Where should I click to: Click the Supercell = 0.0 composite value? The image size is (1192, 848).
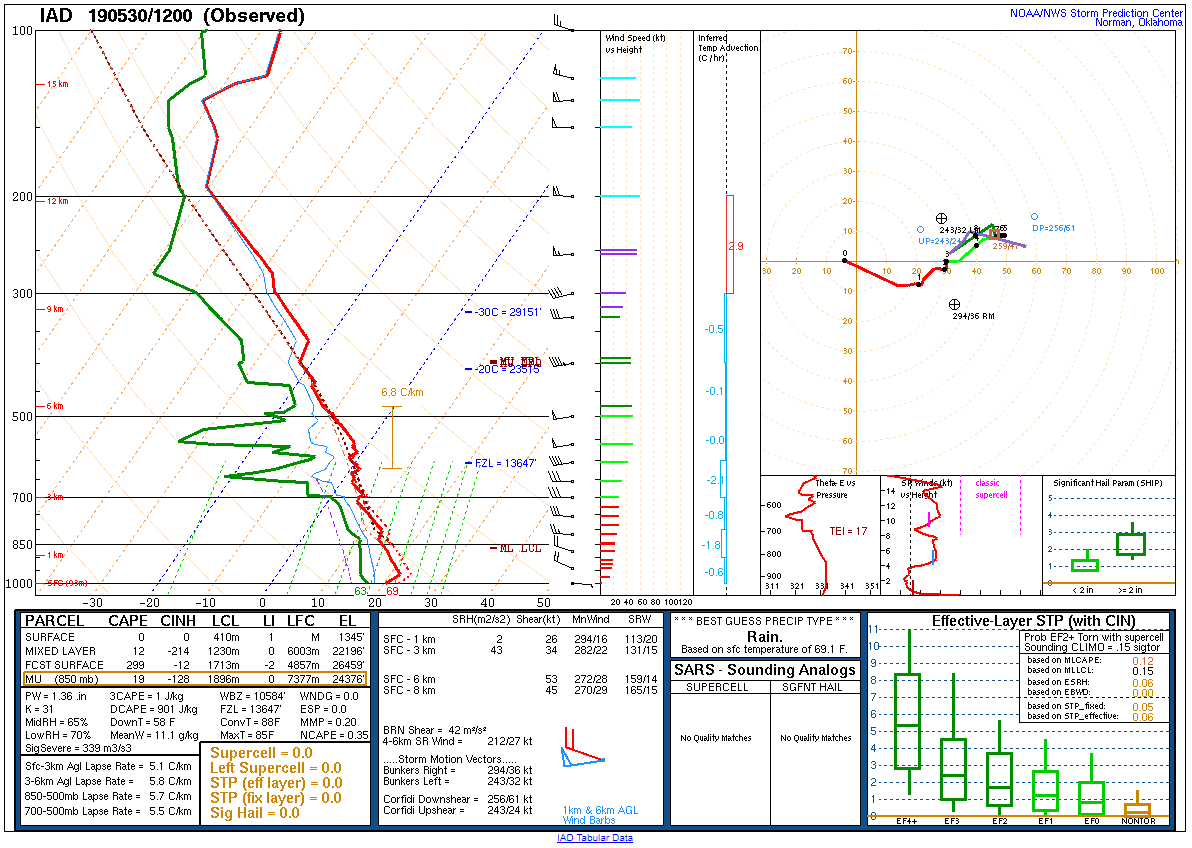point(262,753)
